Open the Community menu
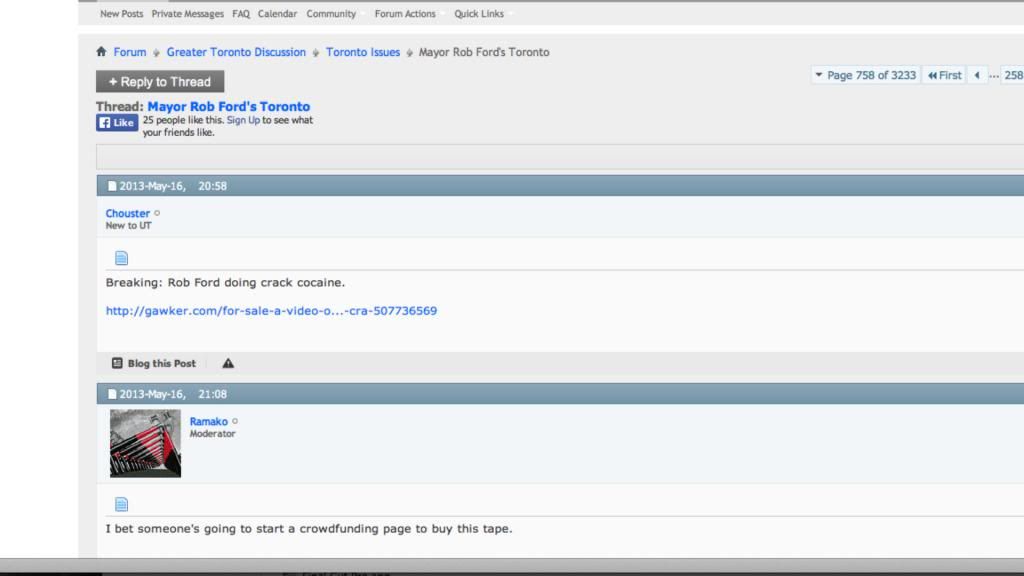This screenshot has width=1024, height=576. point(332,14)
